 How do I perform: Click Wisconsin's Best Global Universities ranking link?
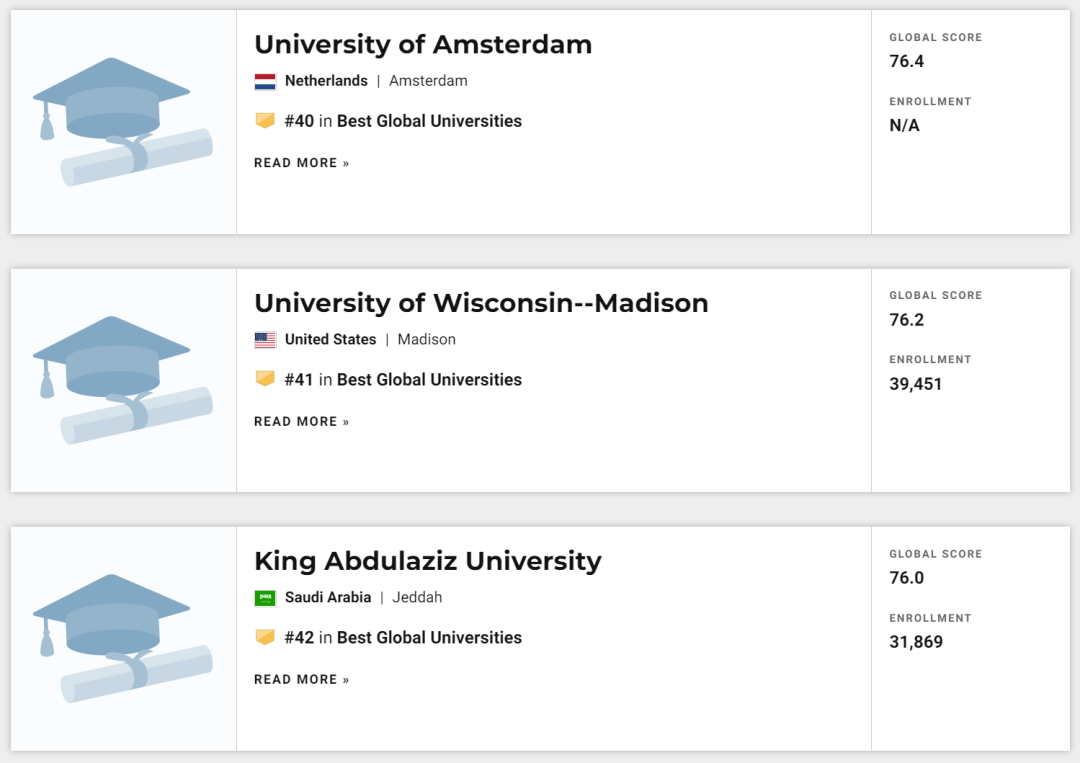tap(429, 380)
